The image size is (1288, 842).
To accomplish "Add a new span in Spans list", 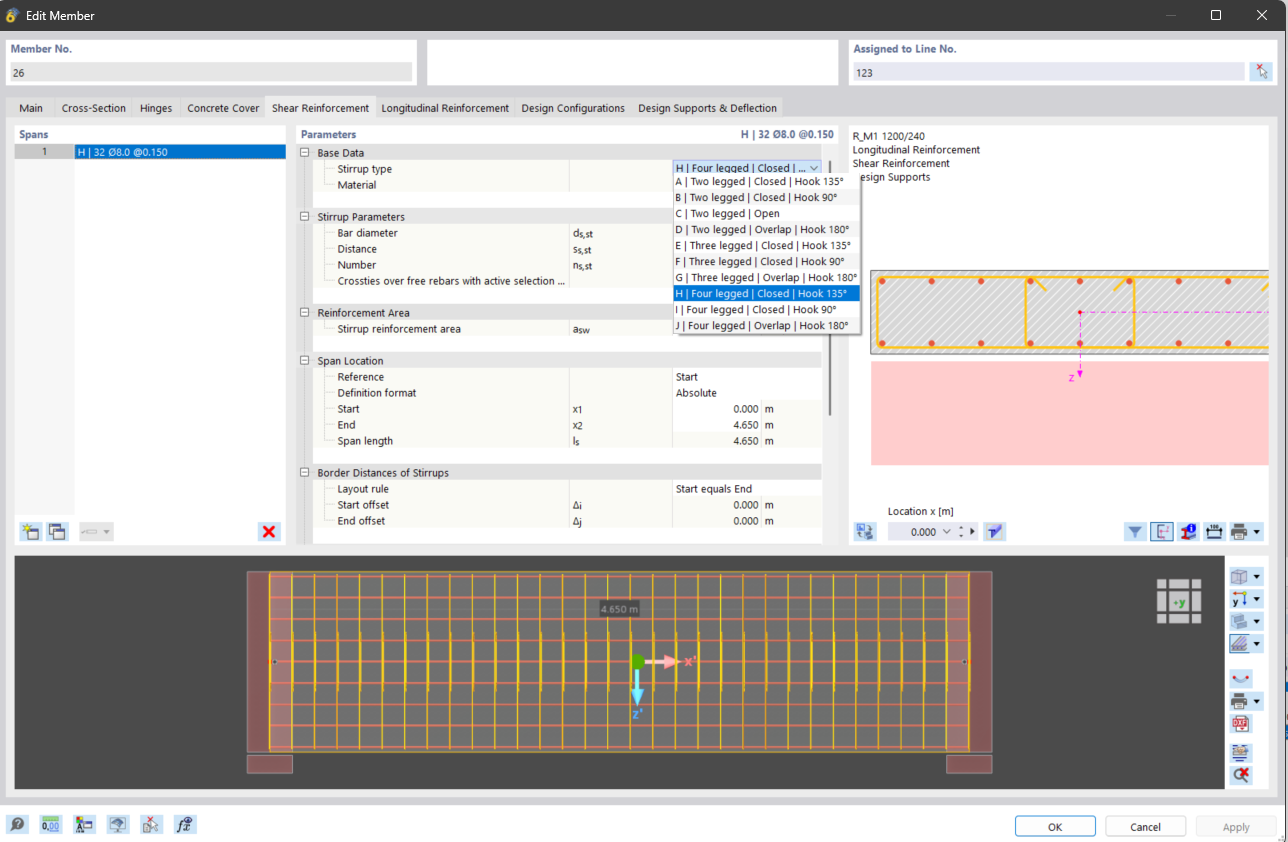I will pos(30,532).
